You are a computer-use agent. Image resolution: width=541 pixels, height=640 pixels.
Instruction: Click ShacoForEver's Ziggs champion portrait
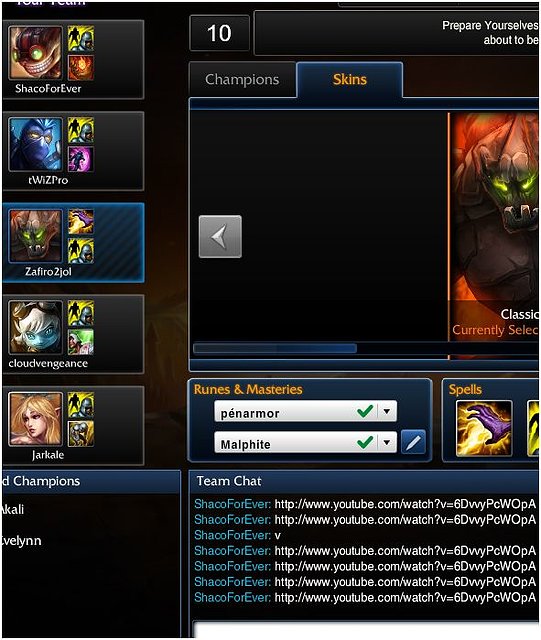coord(36,53)
